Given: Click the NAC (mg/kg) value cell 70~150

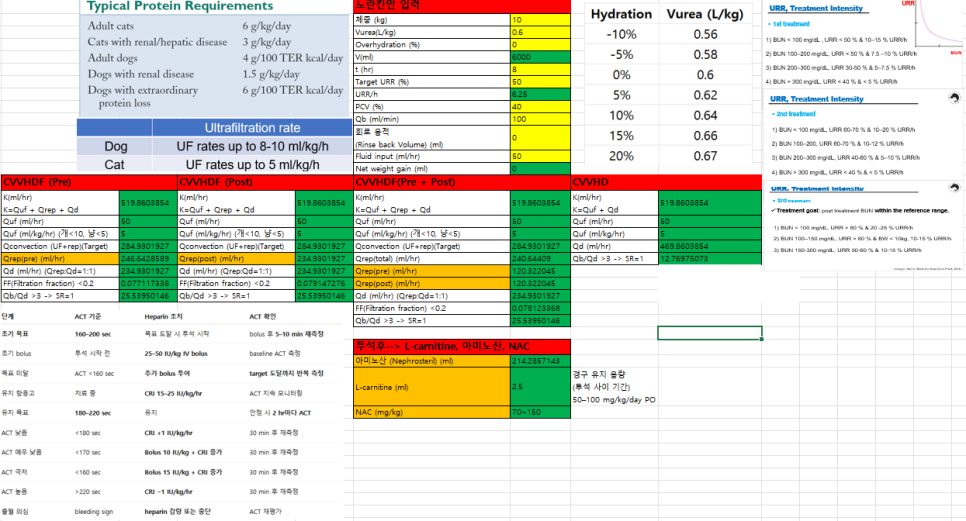Looking at the screenshot, I should coord(539,412).
